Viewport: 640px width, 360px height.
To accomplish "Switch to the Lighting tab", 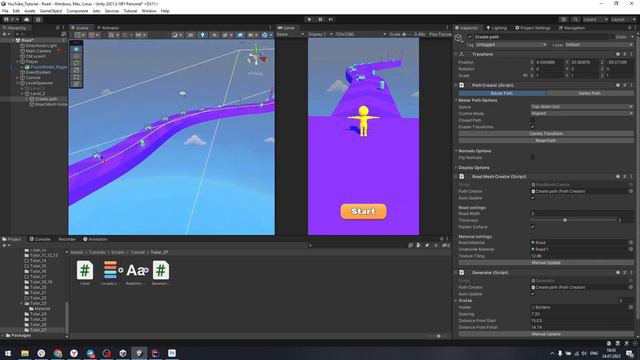I will point(497,28).
